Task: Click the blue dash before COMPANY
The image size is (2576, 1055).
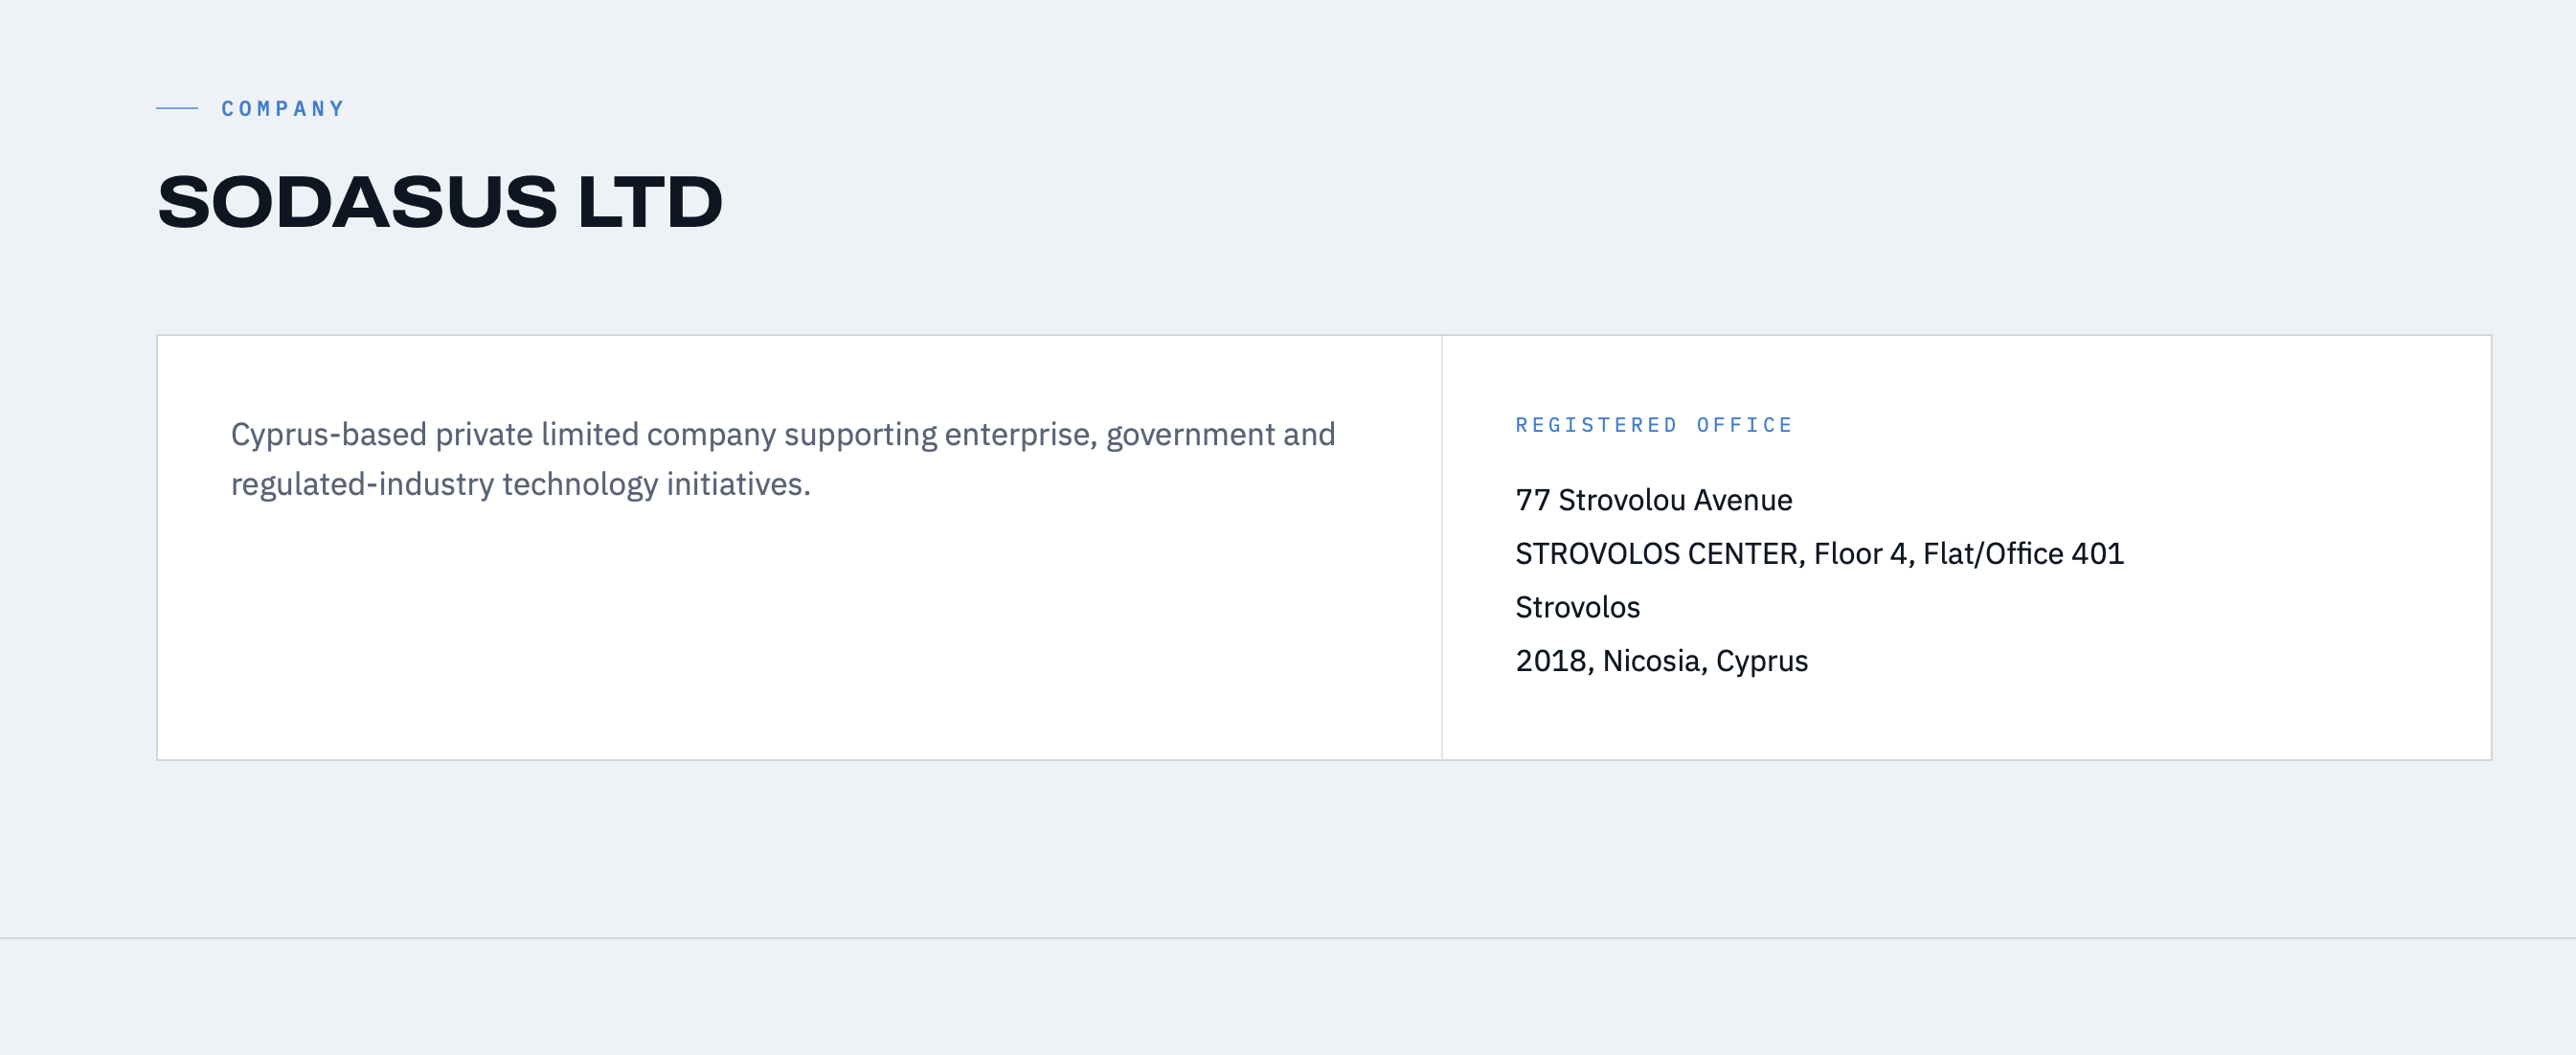Action: [x=177, y=108]
